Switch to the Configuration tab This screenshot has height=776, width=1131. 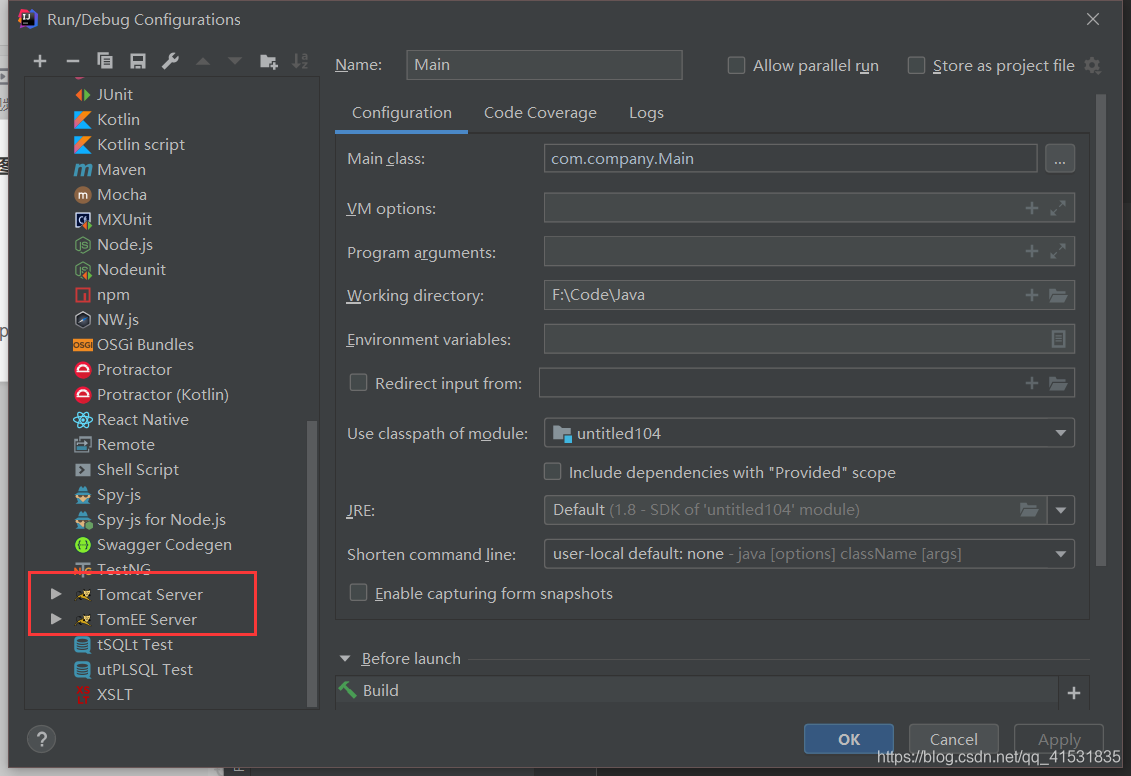tap(402, 113)
